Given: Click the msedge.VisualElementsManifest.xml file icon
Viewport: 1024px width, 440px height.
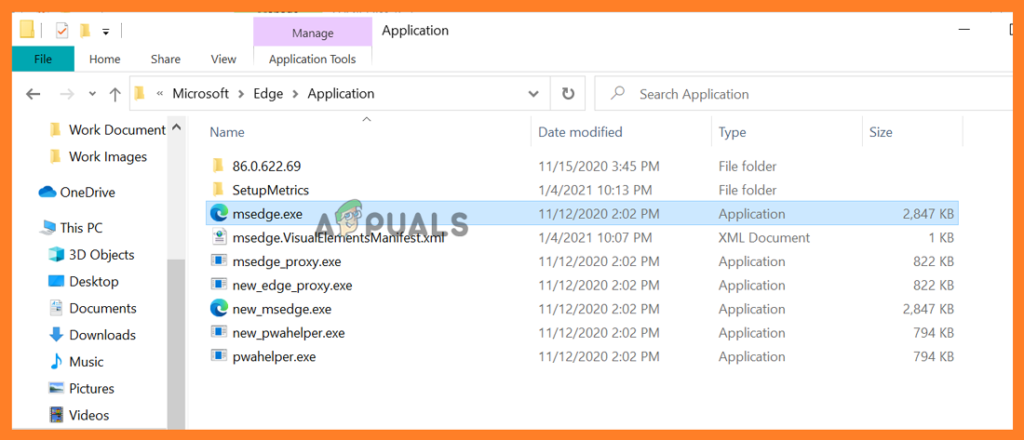Looking at the screenshot, I should click(x=219, y=238).
